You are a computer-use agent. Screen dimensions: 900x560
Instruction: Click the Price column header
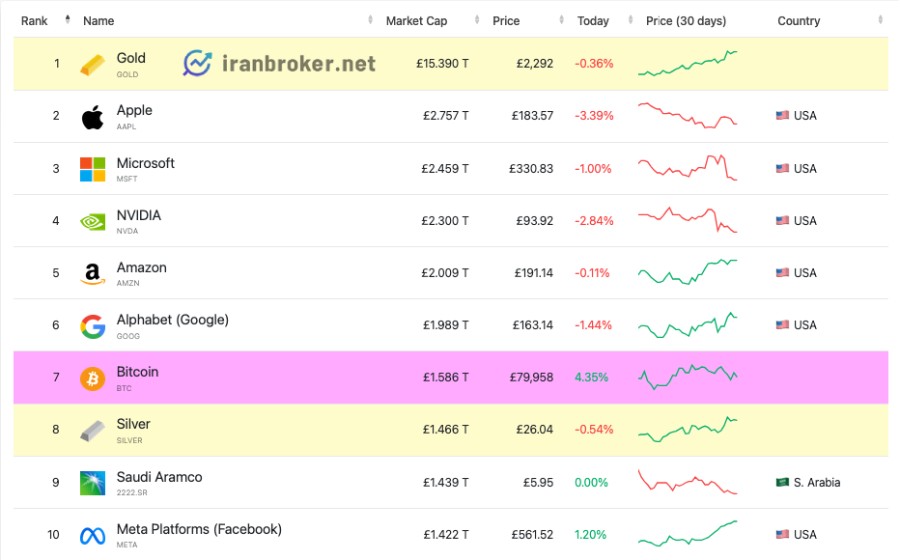(x=506, y=21)
